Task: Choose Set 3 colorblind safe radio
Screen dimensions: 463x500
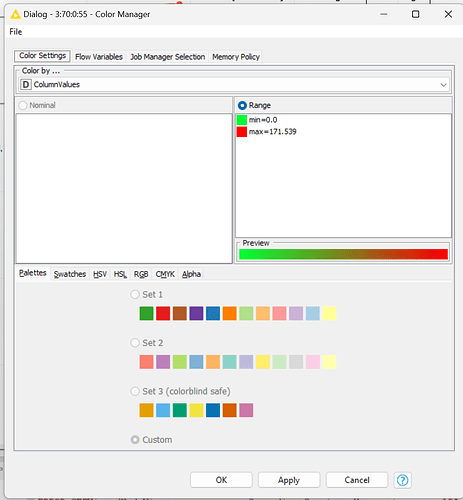Action: click(x=135, y=391)
